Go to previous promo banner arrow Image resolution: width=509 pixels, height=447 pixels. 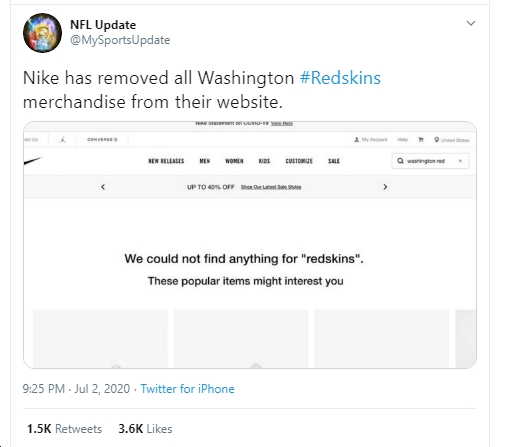pyautogui.click(x=103, y=187)
